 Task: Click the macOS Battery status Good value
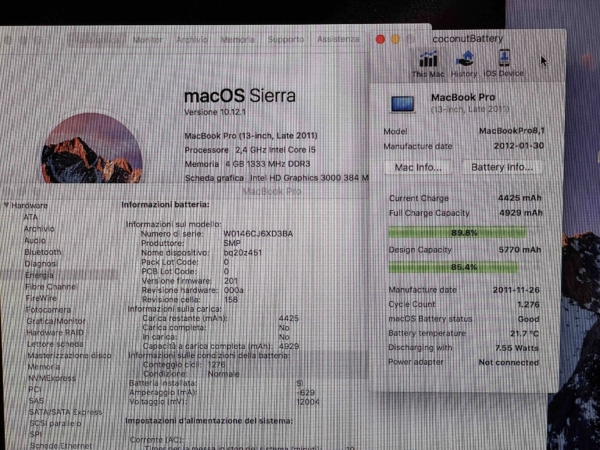click(x=528, y=319)
